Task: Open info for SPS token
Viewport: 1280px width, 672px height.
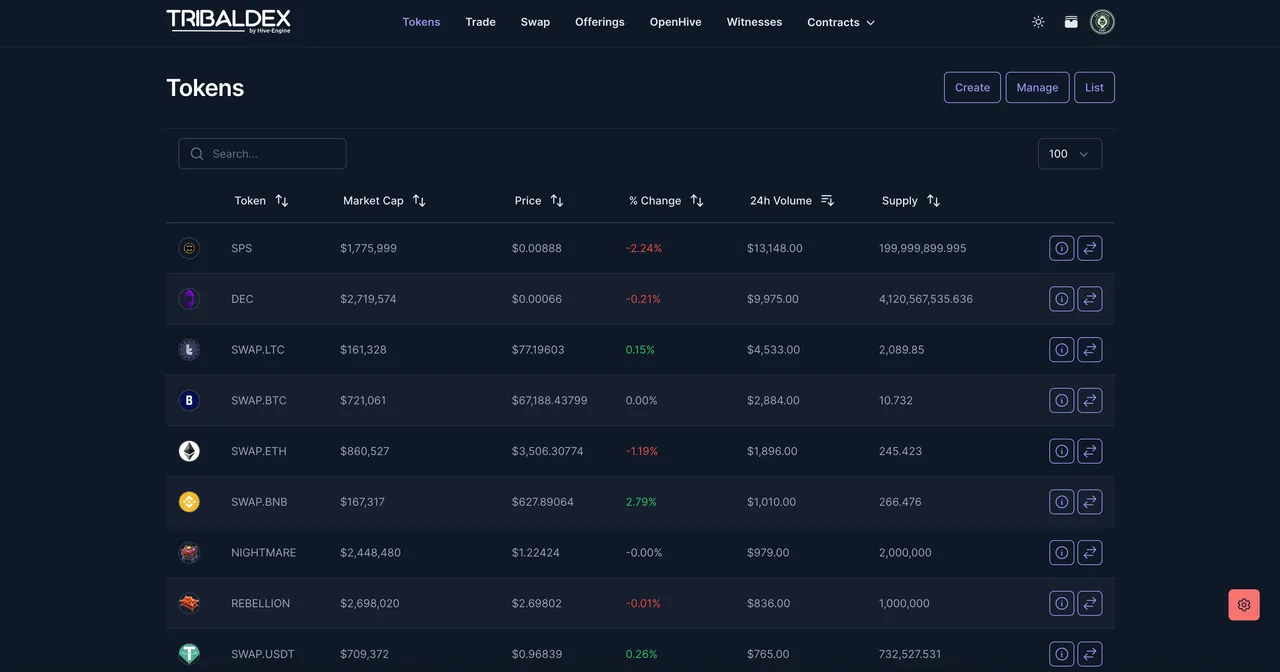Action: 1062,248
